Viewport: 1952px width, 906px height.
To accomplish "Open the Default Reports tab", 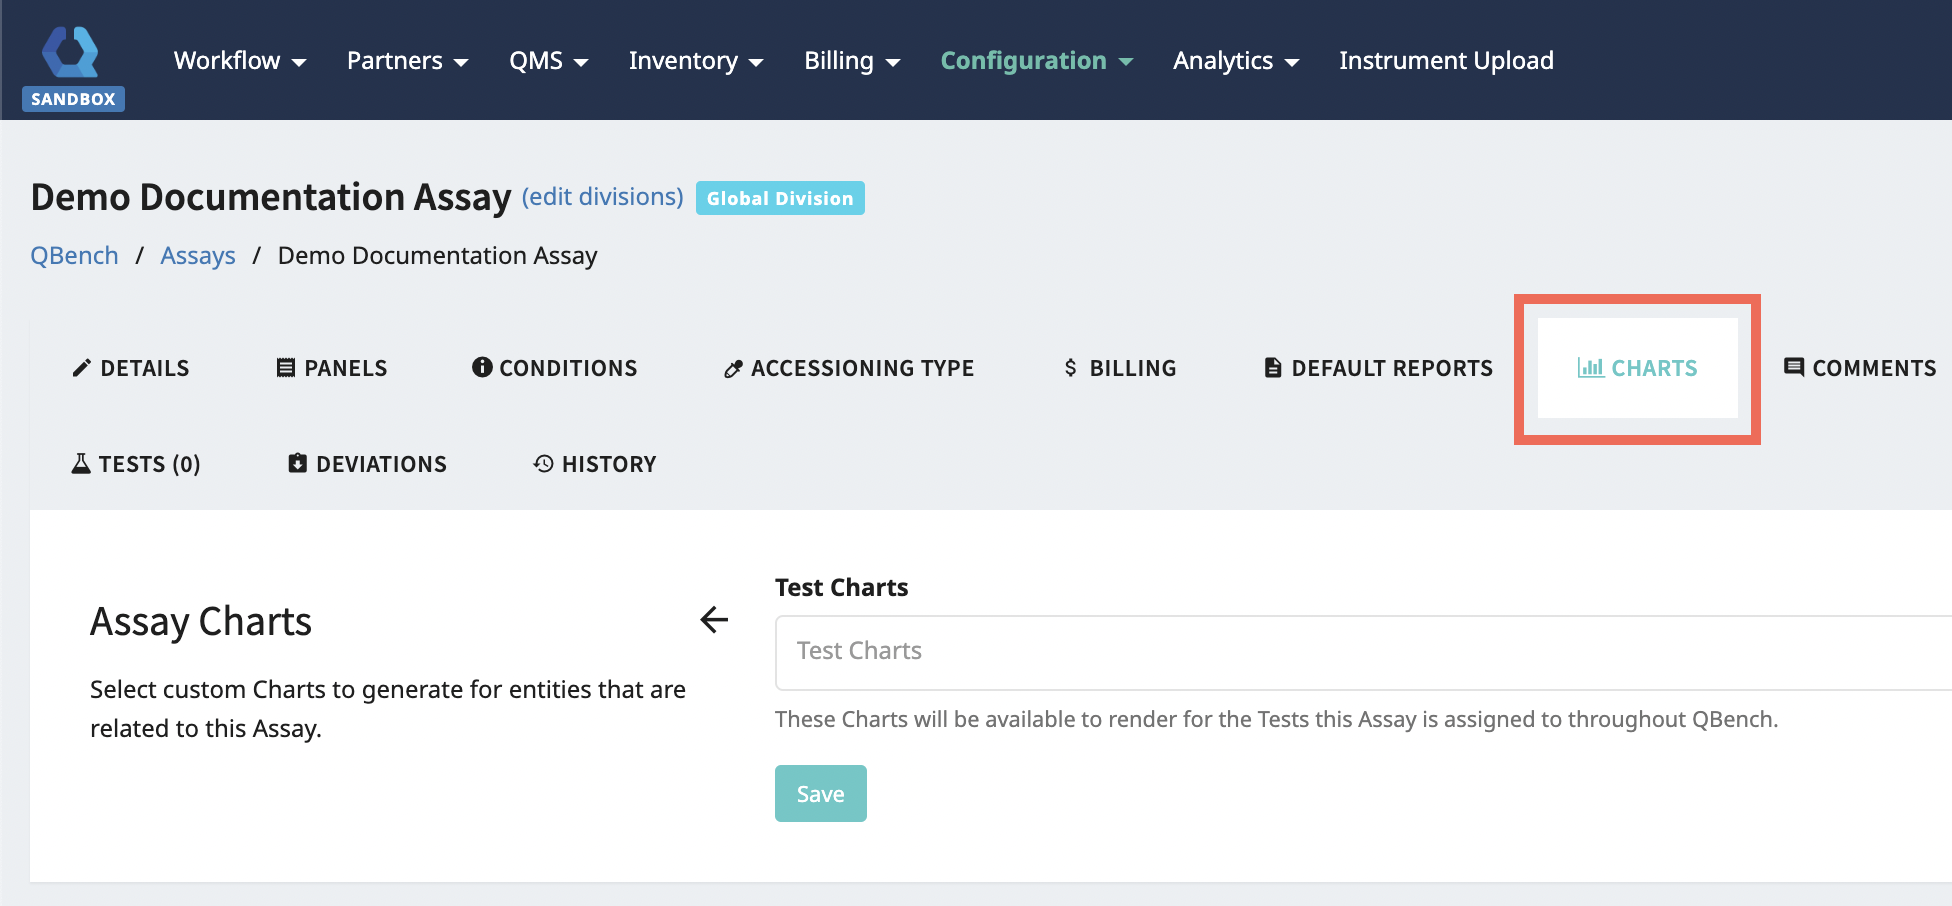I will click(x=1378, y=368).
